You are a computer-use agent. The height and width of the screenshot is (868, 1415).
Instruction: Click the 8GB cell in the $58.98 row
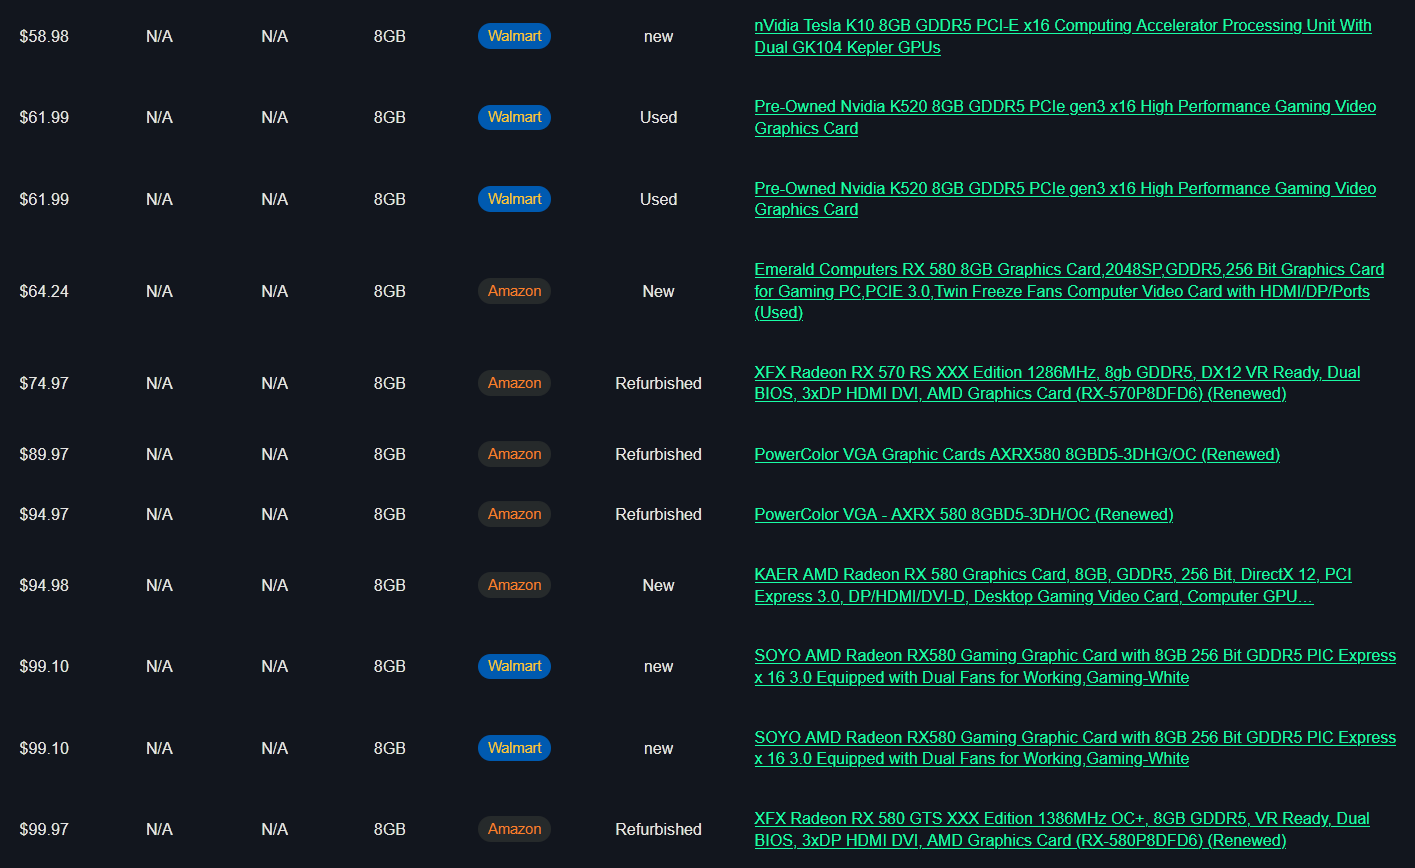pos(390,36)
